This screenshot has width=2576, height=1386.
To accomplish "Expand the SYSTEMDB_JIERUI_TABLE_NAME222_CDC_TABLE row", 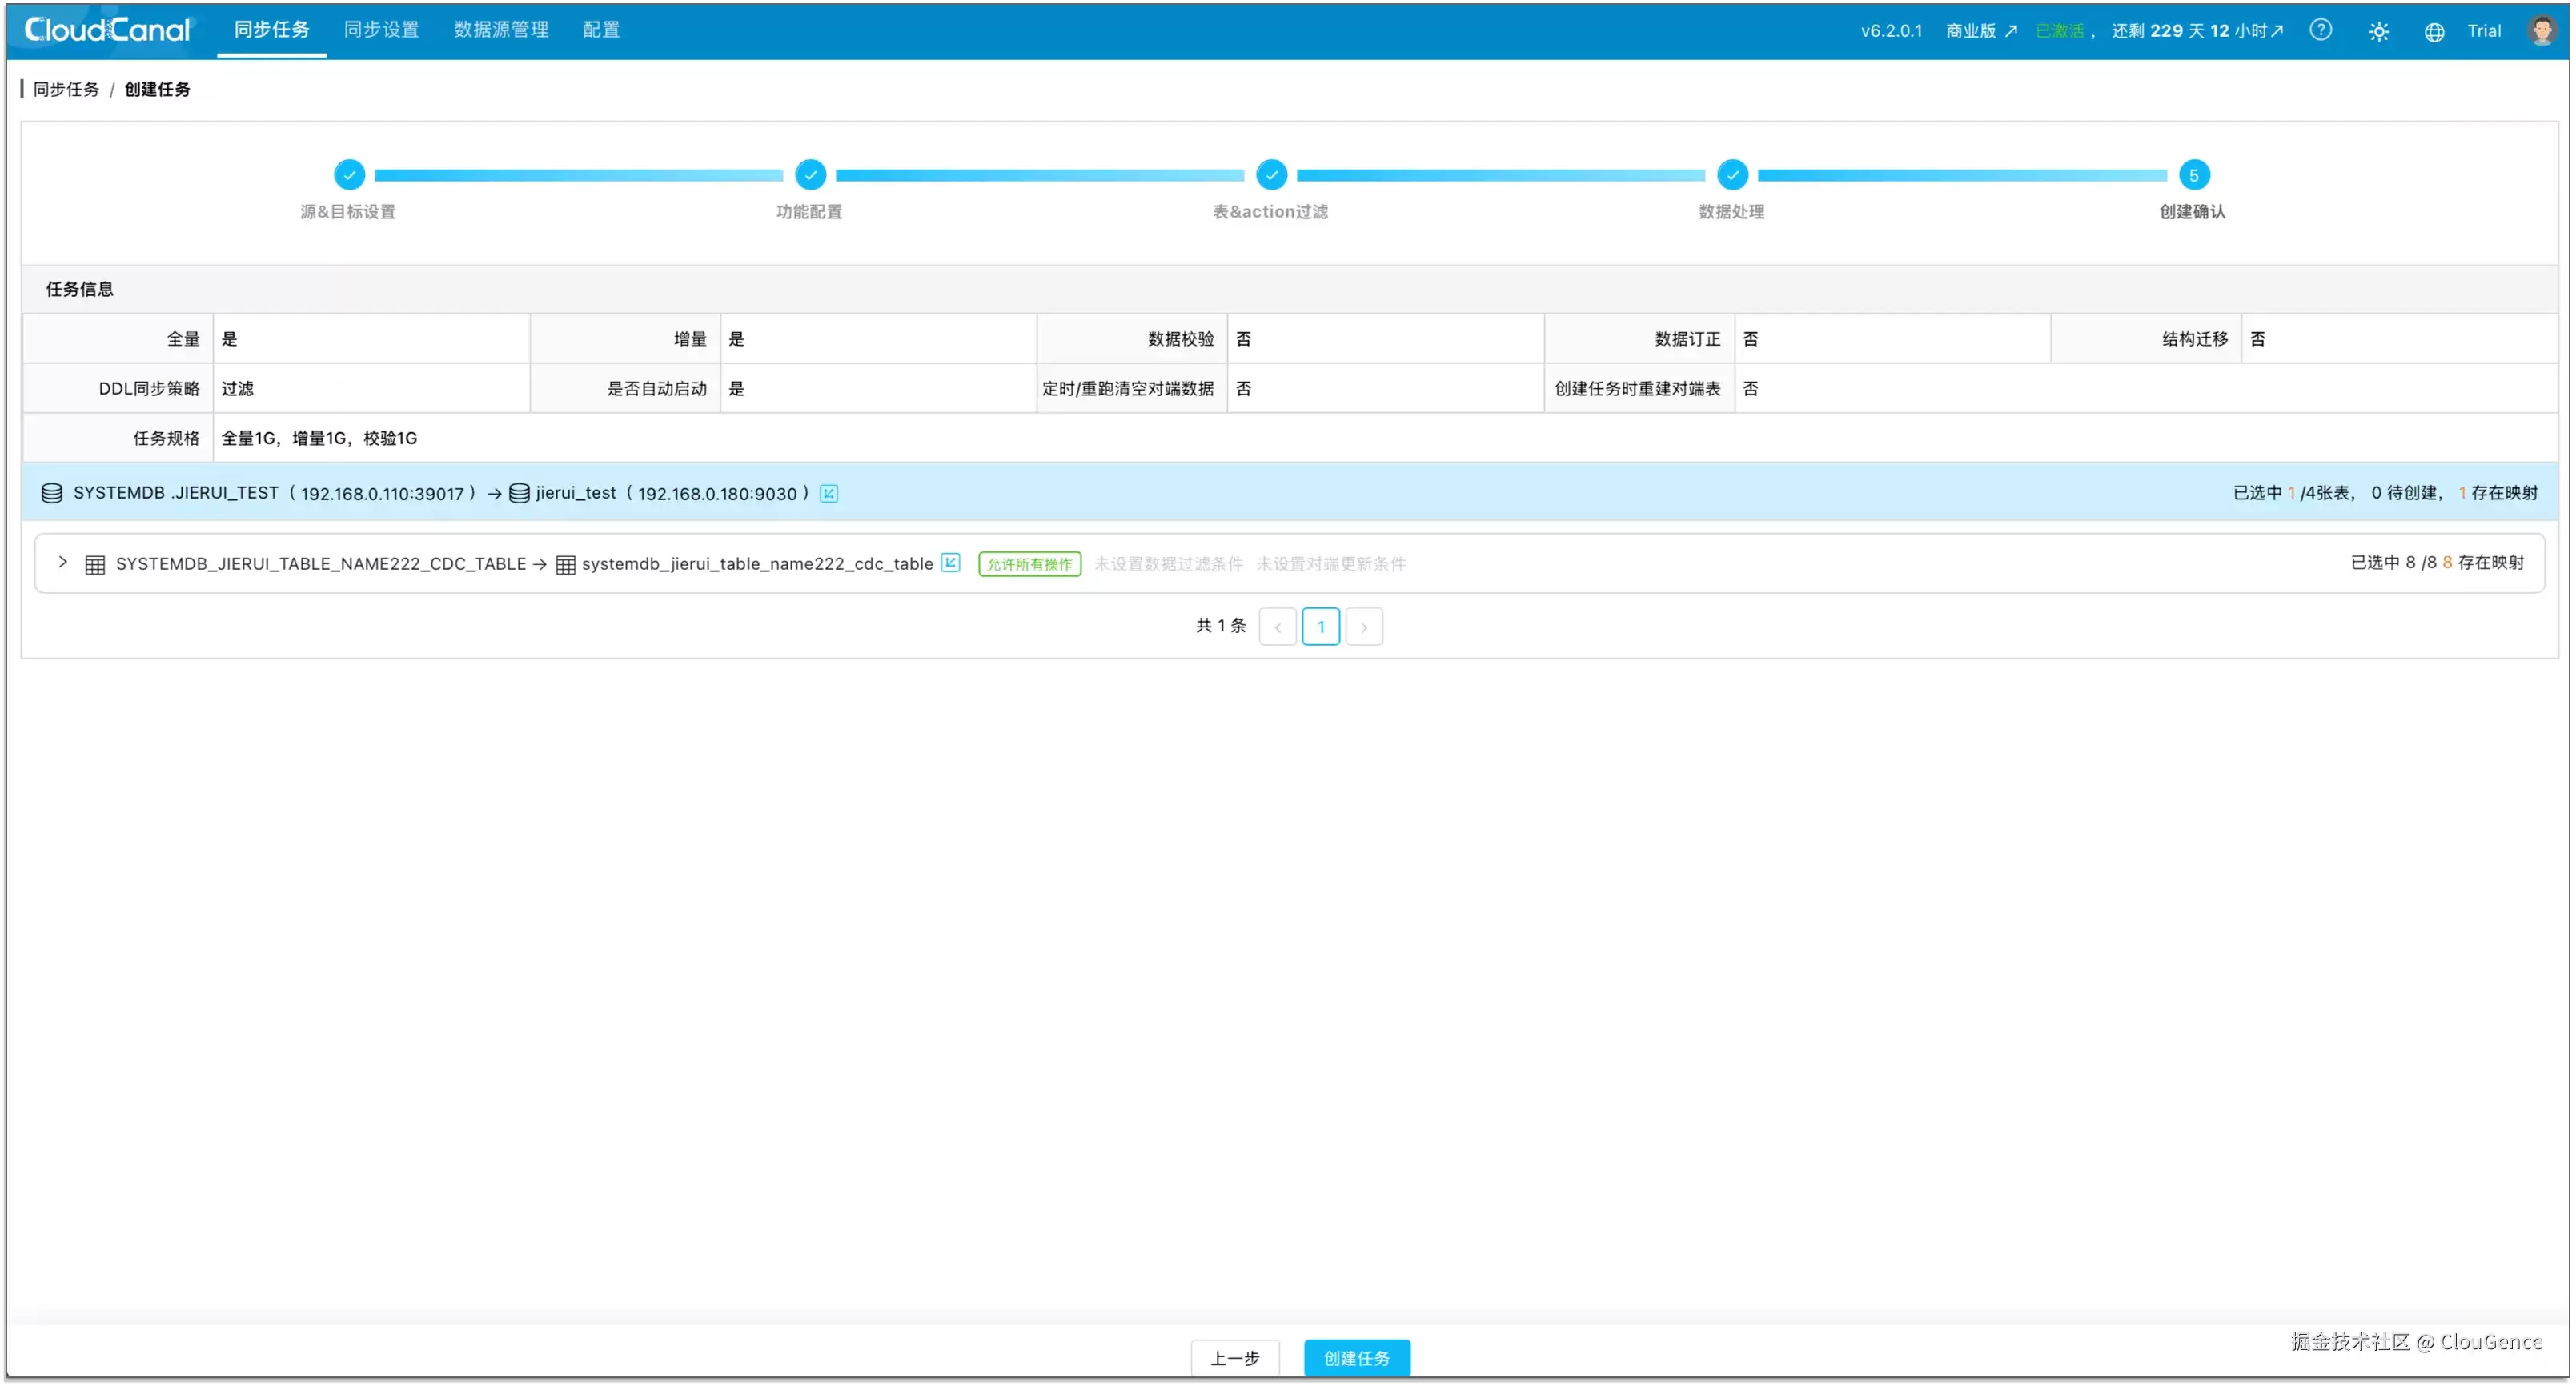I will pyautogui.click(x=62, y=563).
